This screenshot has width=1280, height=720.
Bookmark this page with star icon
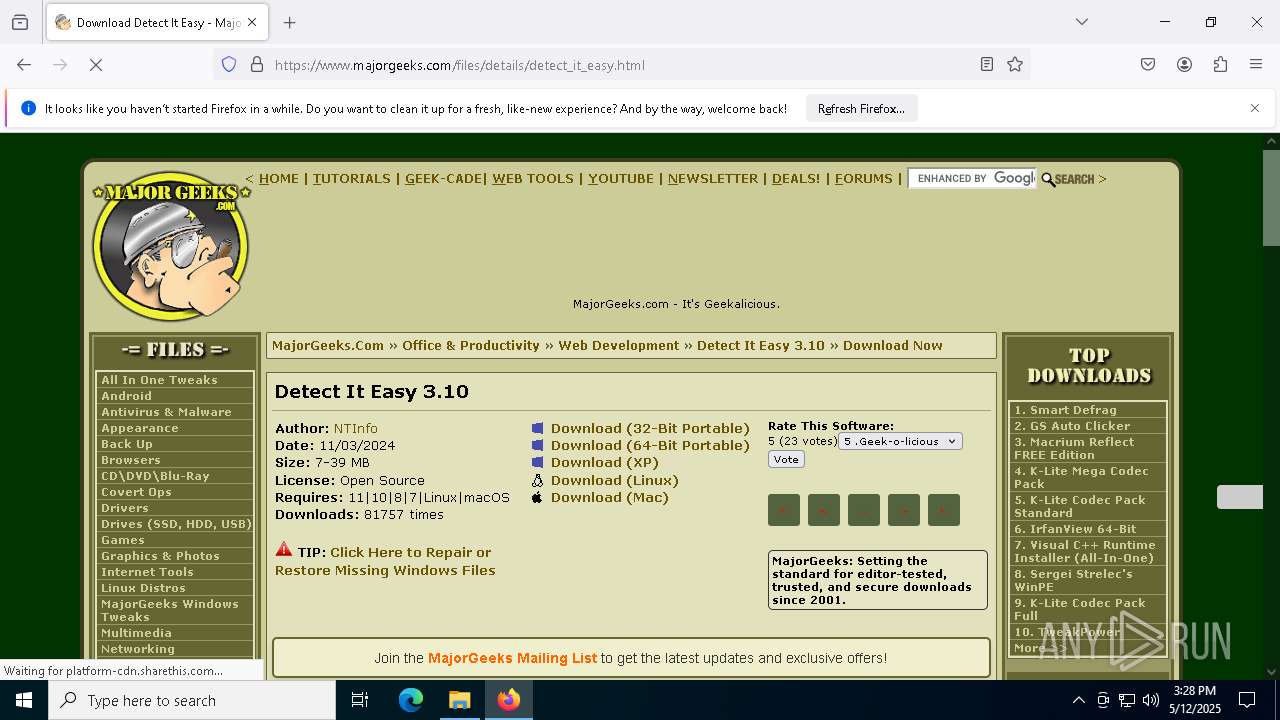[1015, 65]
